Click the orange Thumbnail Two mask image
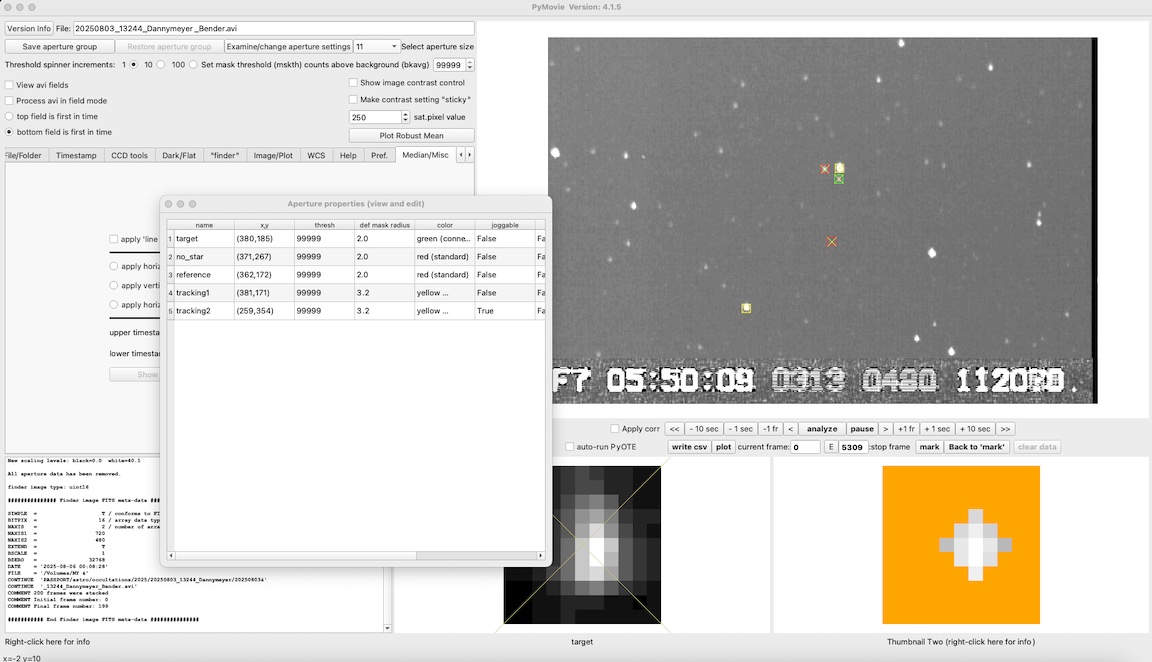The image size is (1152, 662). [960, 544]
